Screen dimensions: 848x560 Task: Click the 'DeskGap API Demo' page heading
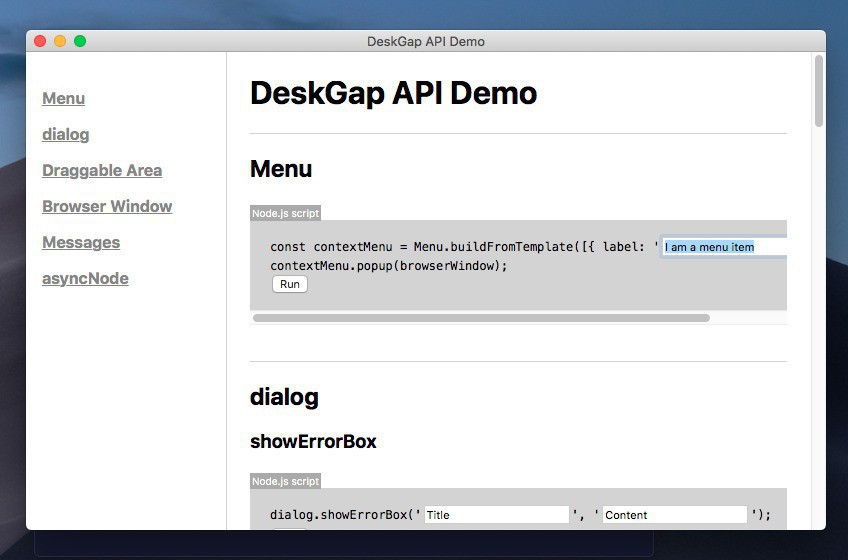pos(393,93)
